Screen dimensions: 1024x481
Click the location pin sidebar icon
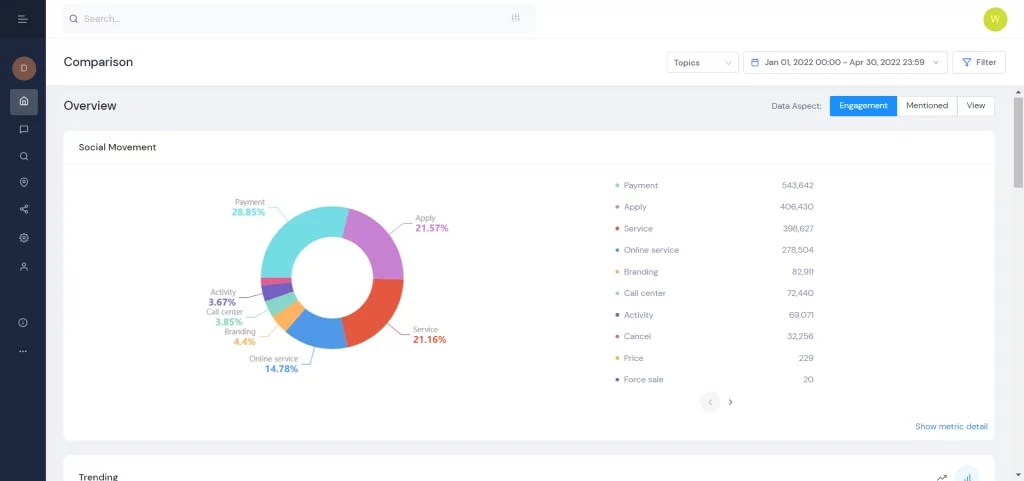(x=24, y=182)
